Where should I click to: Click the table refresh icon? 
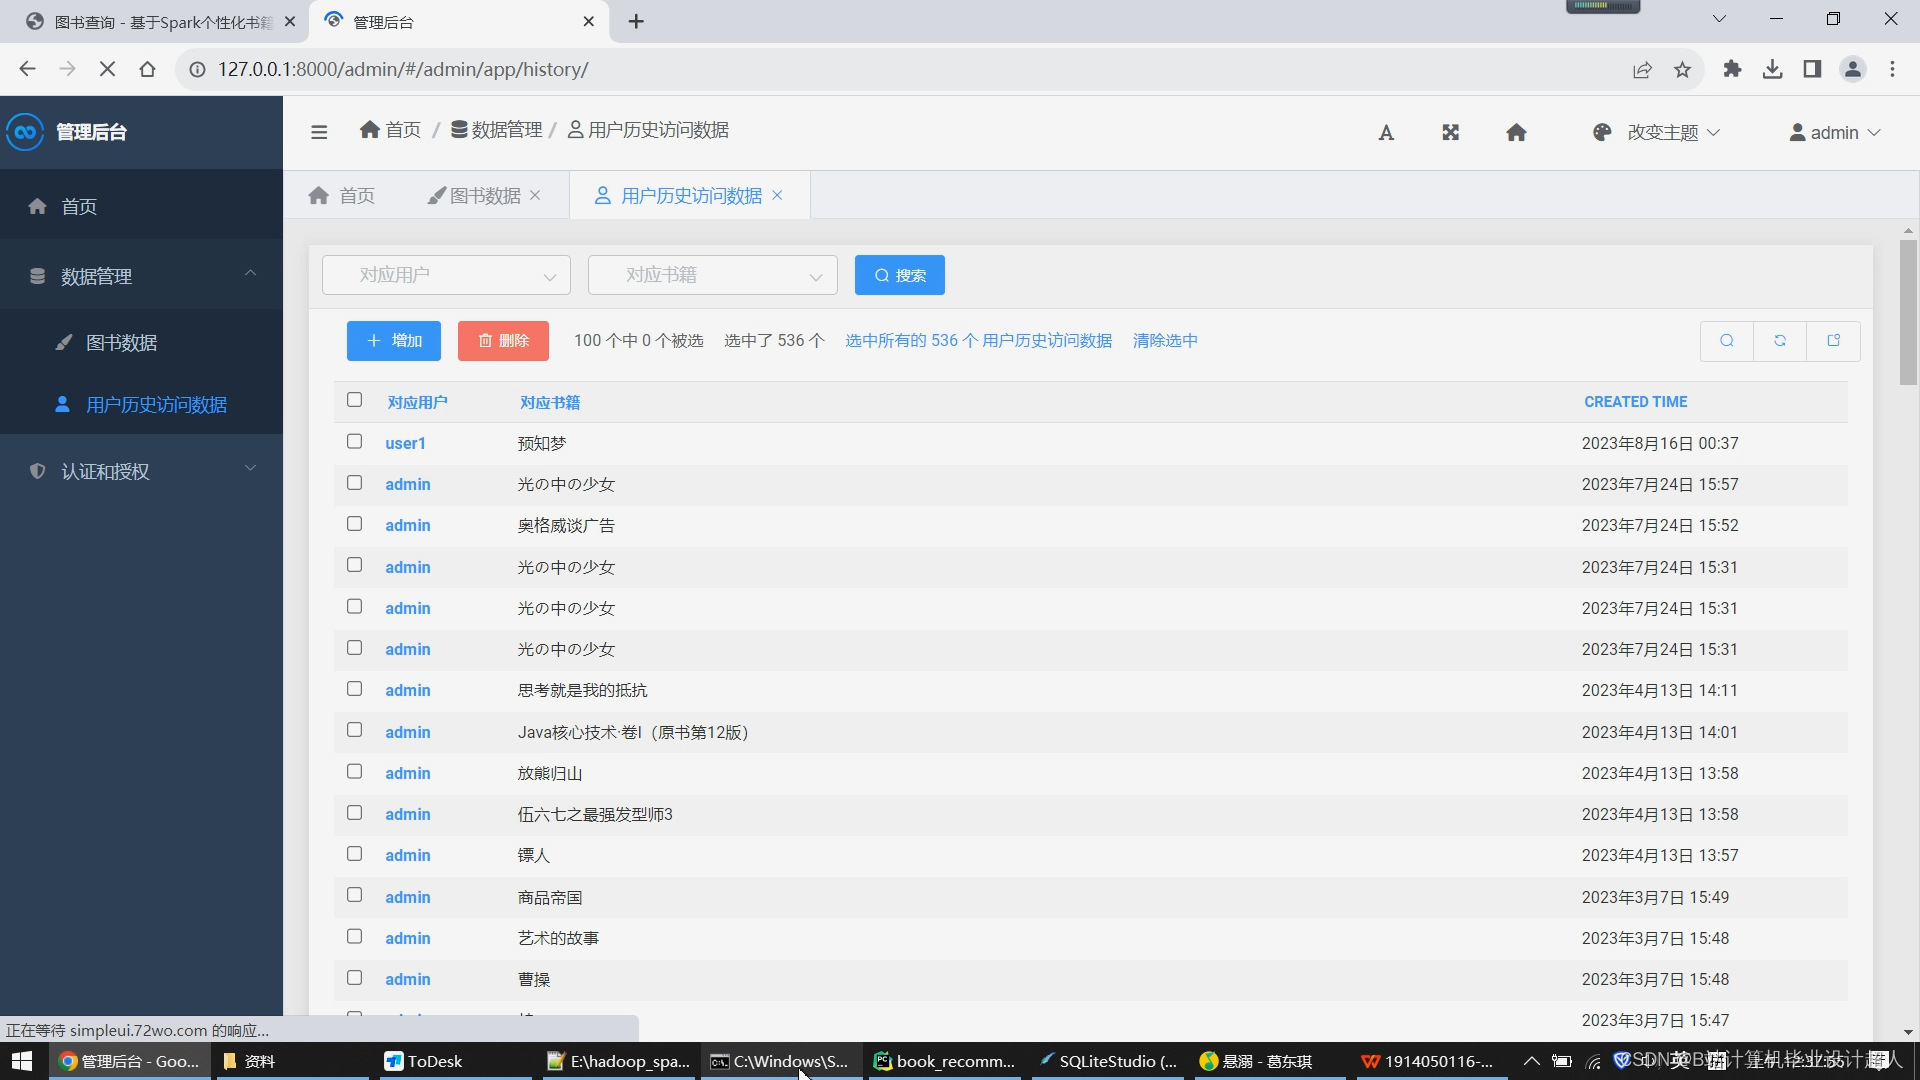(x=1780, y=341)
